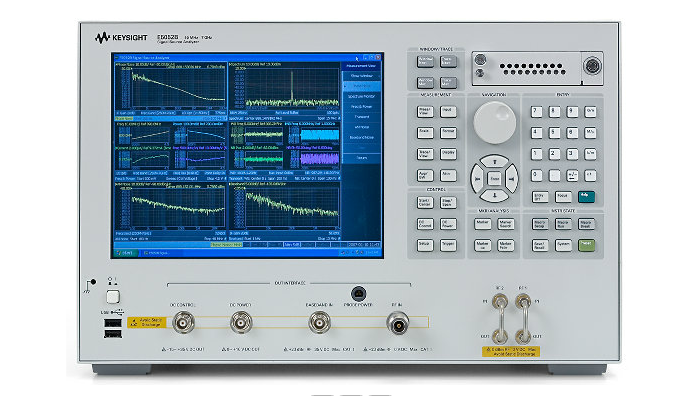Select the Input key in Measurement
This screenshot has width=698, height=396.
tap(448, 111)
